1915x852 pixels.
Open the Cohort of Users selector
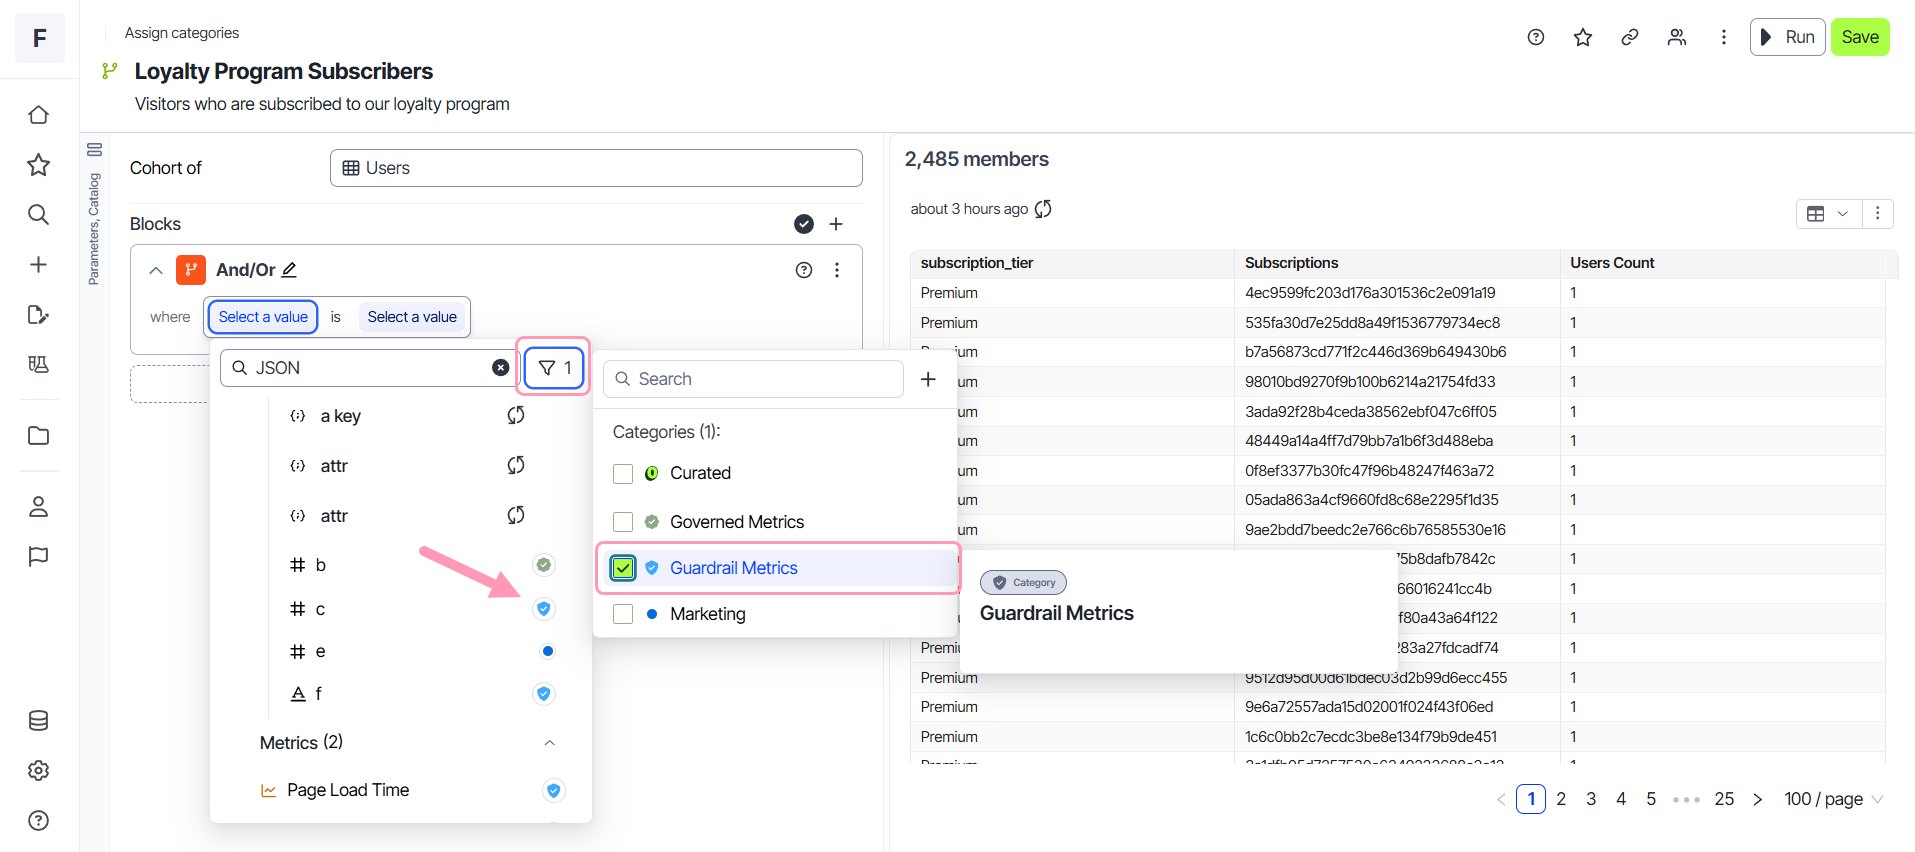click(x=596, y=168)
